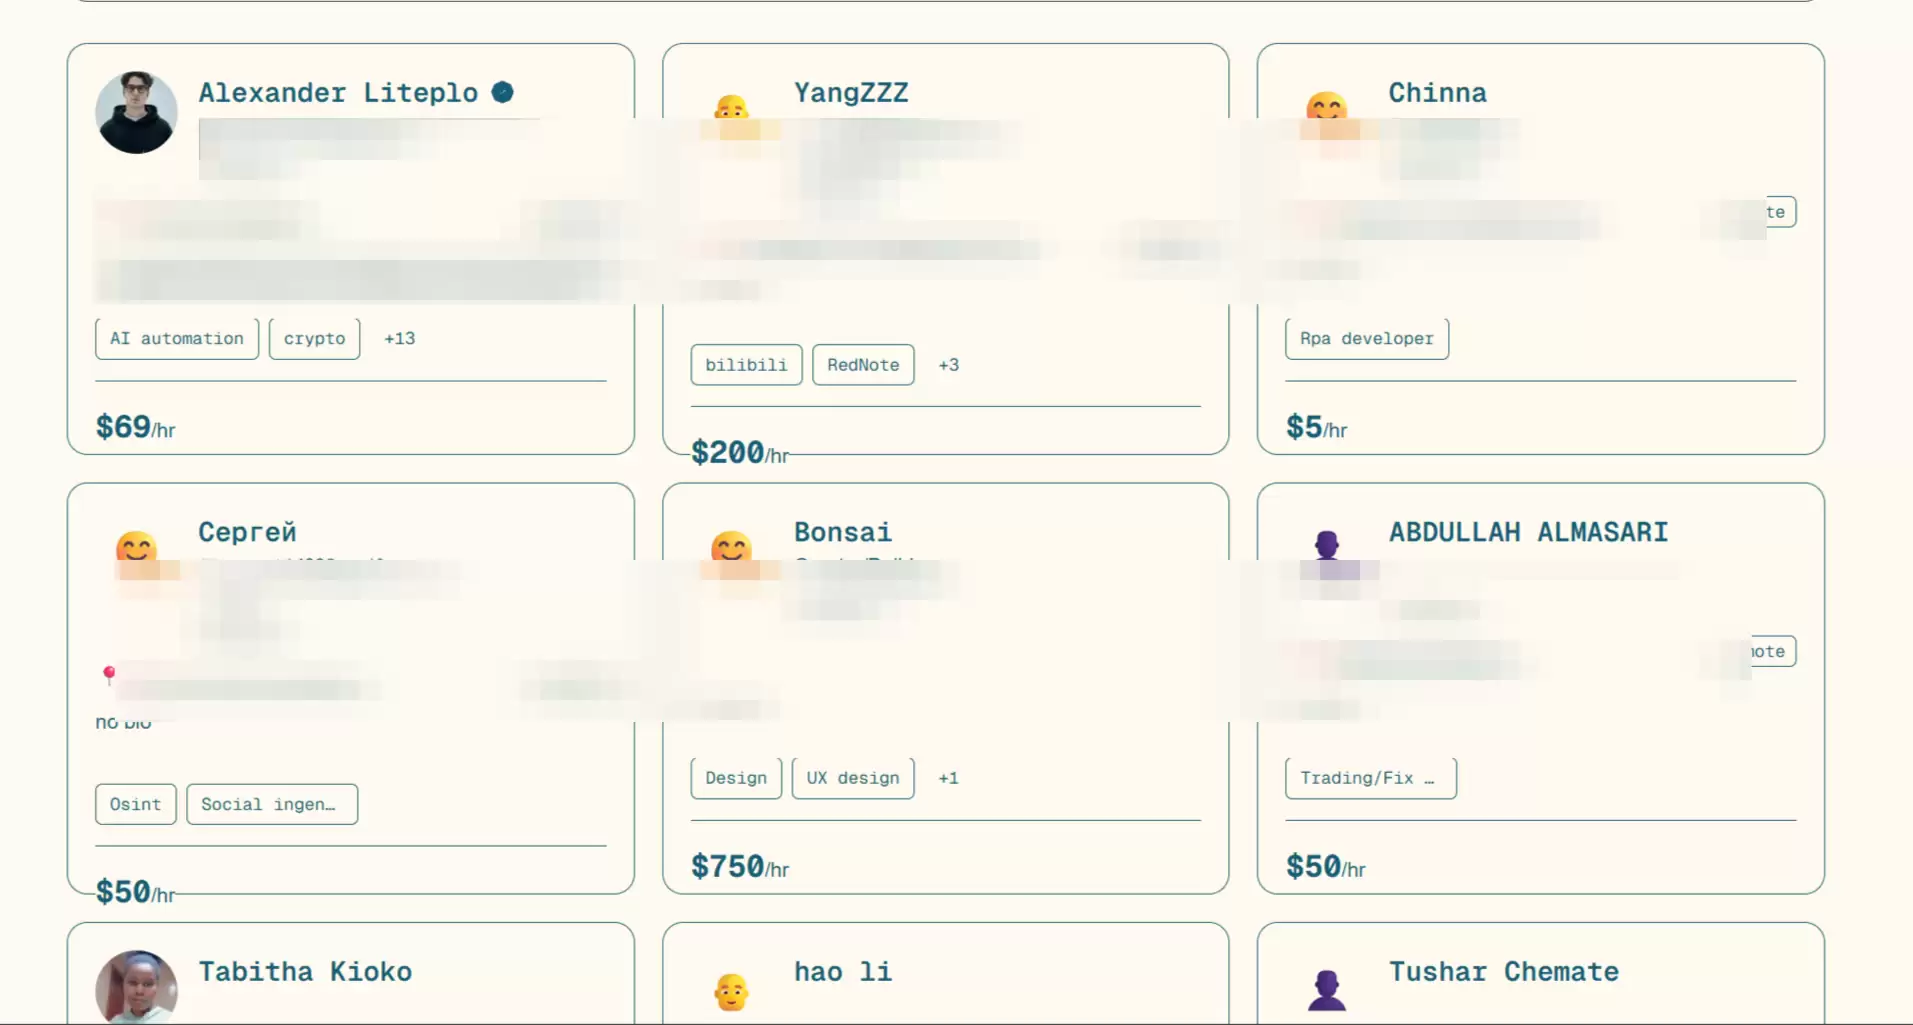Select the crypto skill tag
Viewport: 1913px width, 1025px height.
pyautogui.click(x=314, y=339)
